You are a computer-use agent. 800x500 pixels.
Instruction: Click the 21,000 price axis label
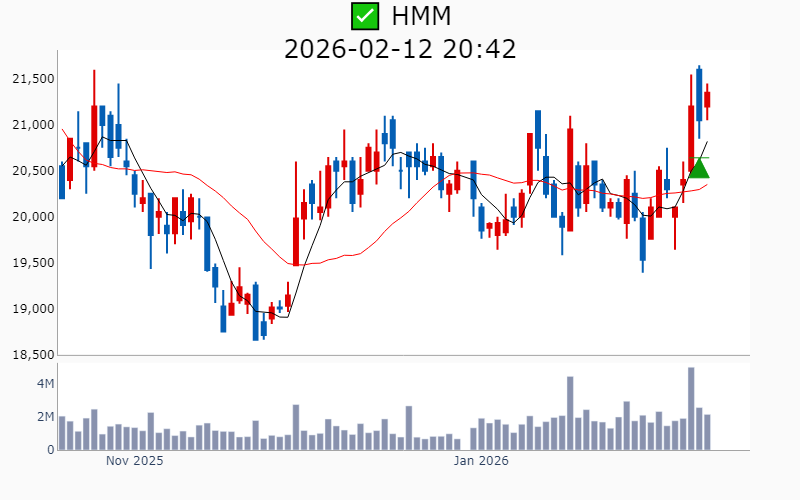pos(30,125)
